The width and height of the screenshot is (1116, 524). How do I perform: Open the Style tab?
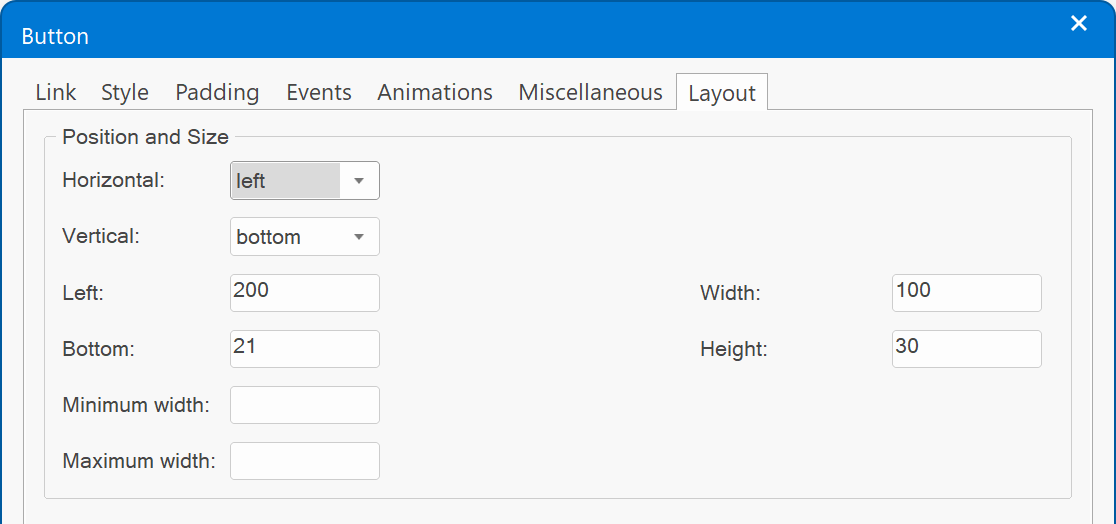(x=125, y=93)
